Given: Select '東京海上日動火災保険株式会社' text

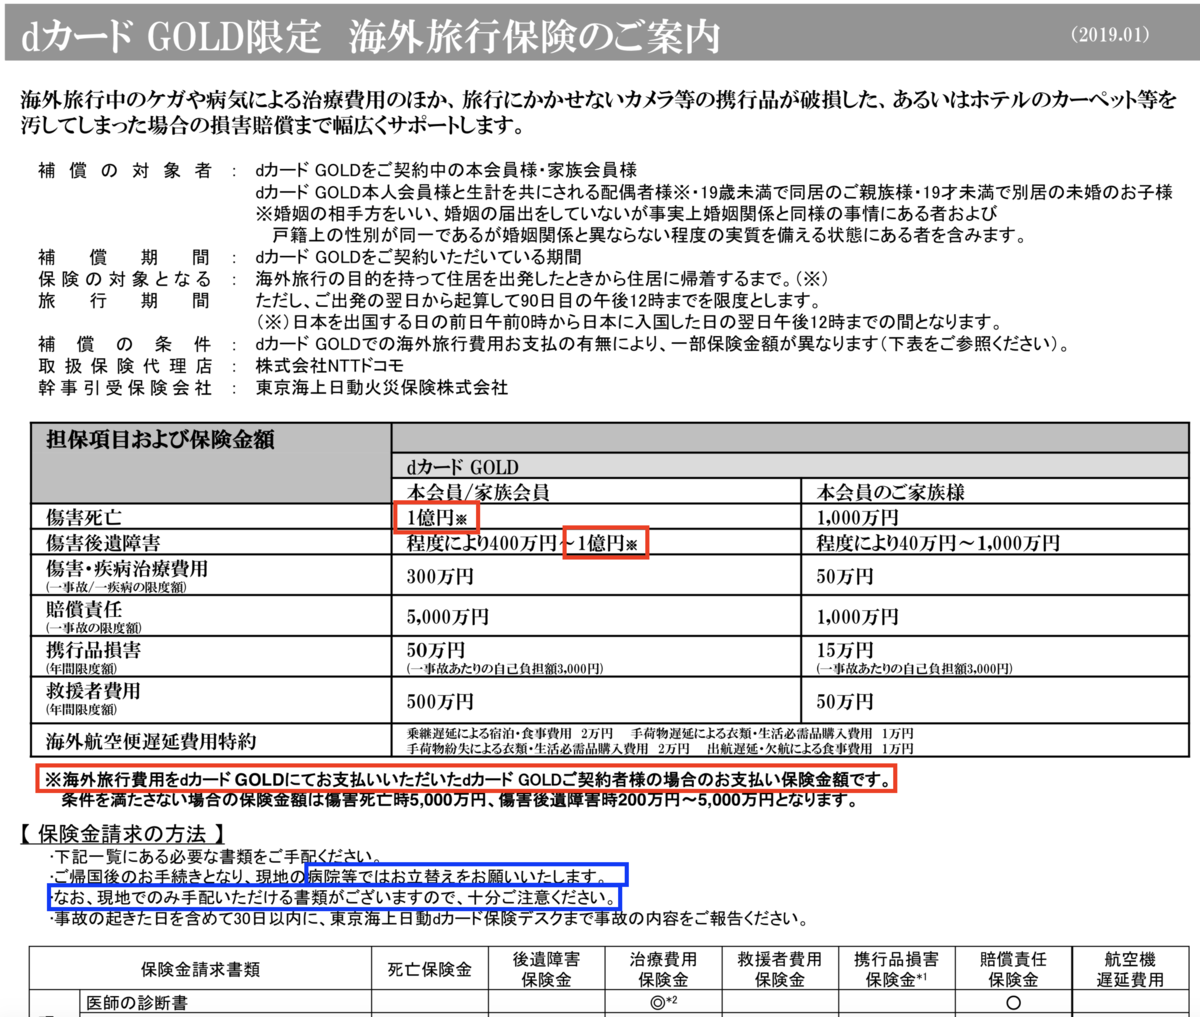Looking at the screenshot, I should point(382,388).
